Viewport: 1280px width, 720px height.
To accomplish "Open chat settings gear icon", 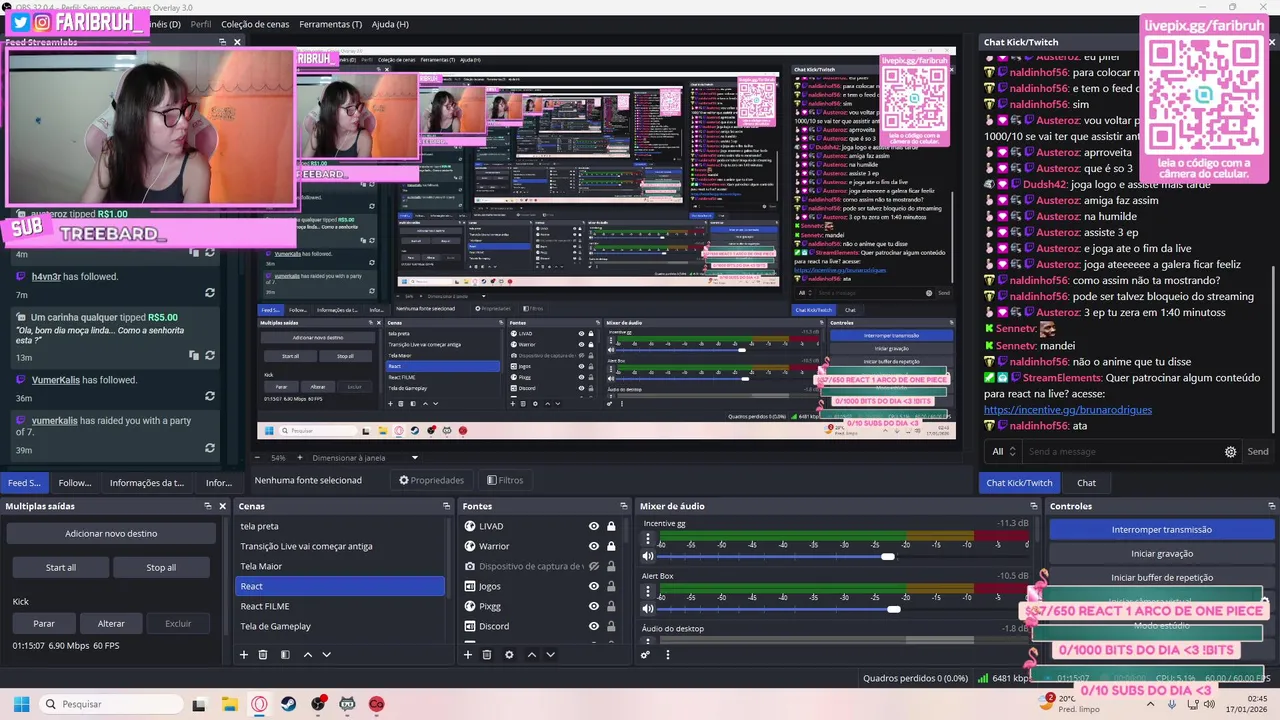I will coord(1231,452).
